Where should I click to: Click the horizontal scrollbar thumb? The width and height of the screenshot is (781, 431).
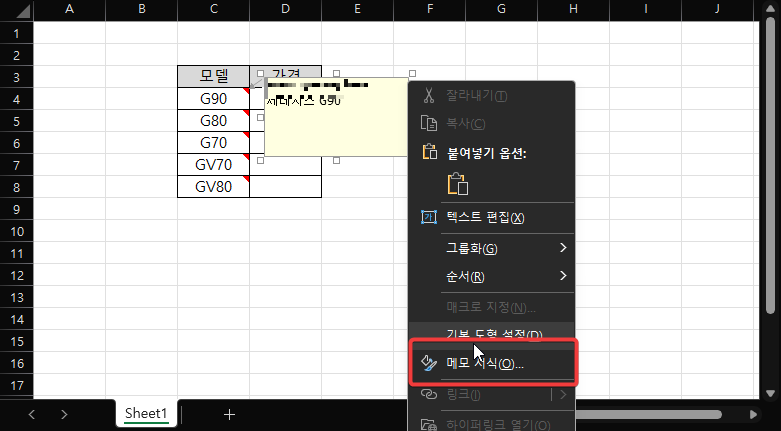click(x=648, y=414)
